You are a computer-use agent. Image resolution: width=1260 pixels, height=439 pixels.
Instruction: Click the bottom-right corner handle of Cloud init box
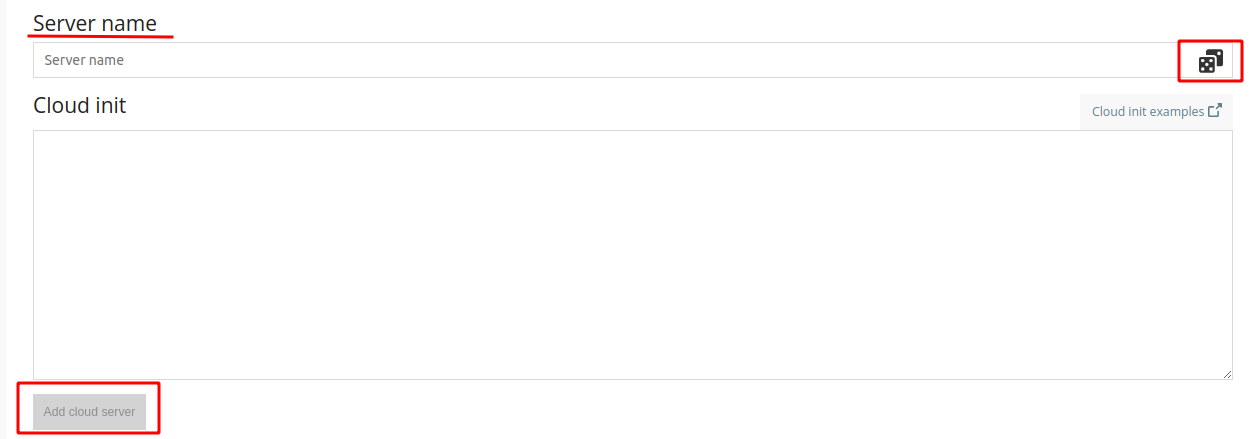1227,374
